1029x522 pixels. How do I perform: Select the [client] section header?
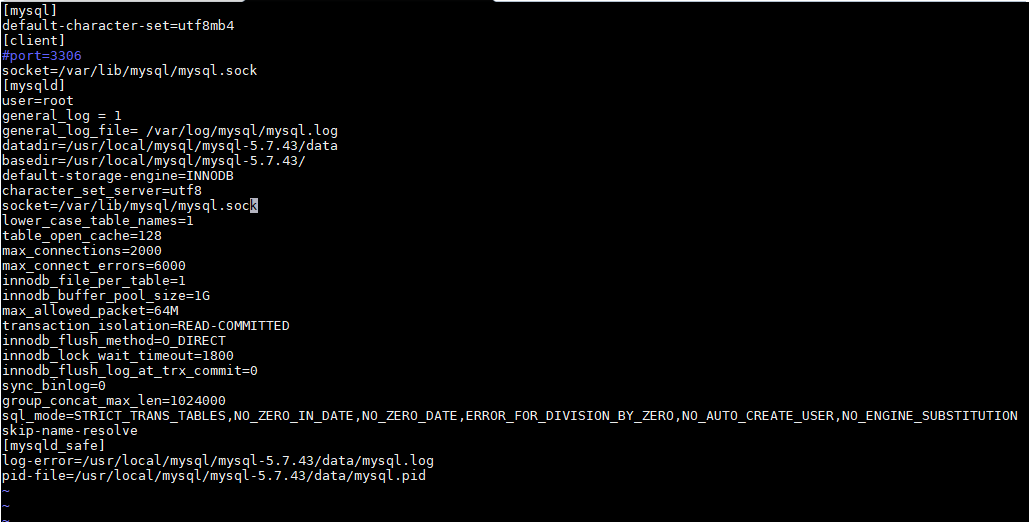pyautogui.click(x=33, y=41)
